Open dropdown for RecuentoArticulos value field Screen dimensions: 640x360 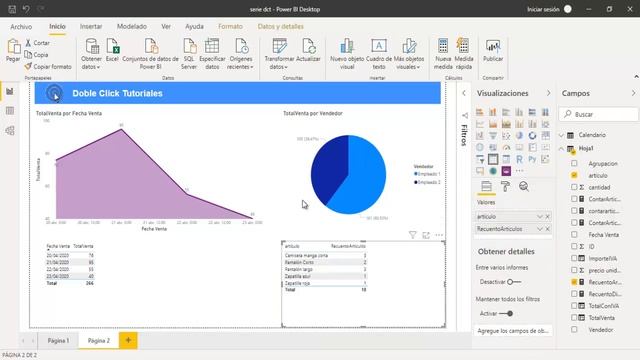click(540, 229)
